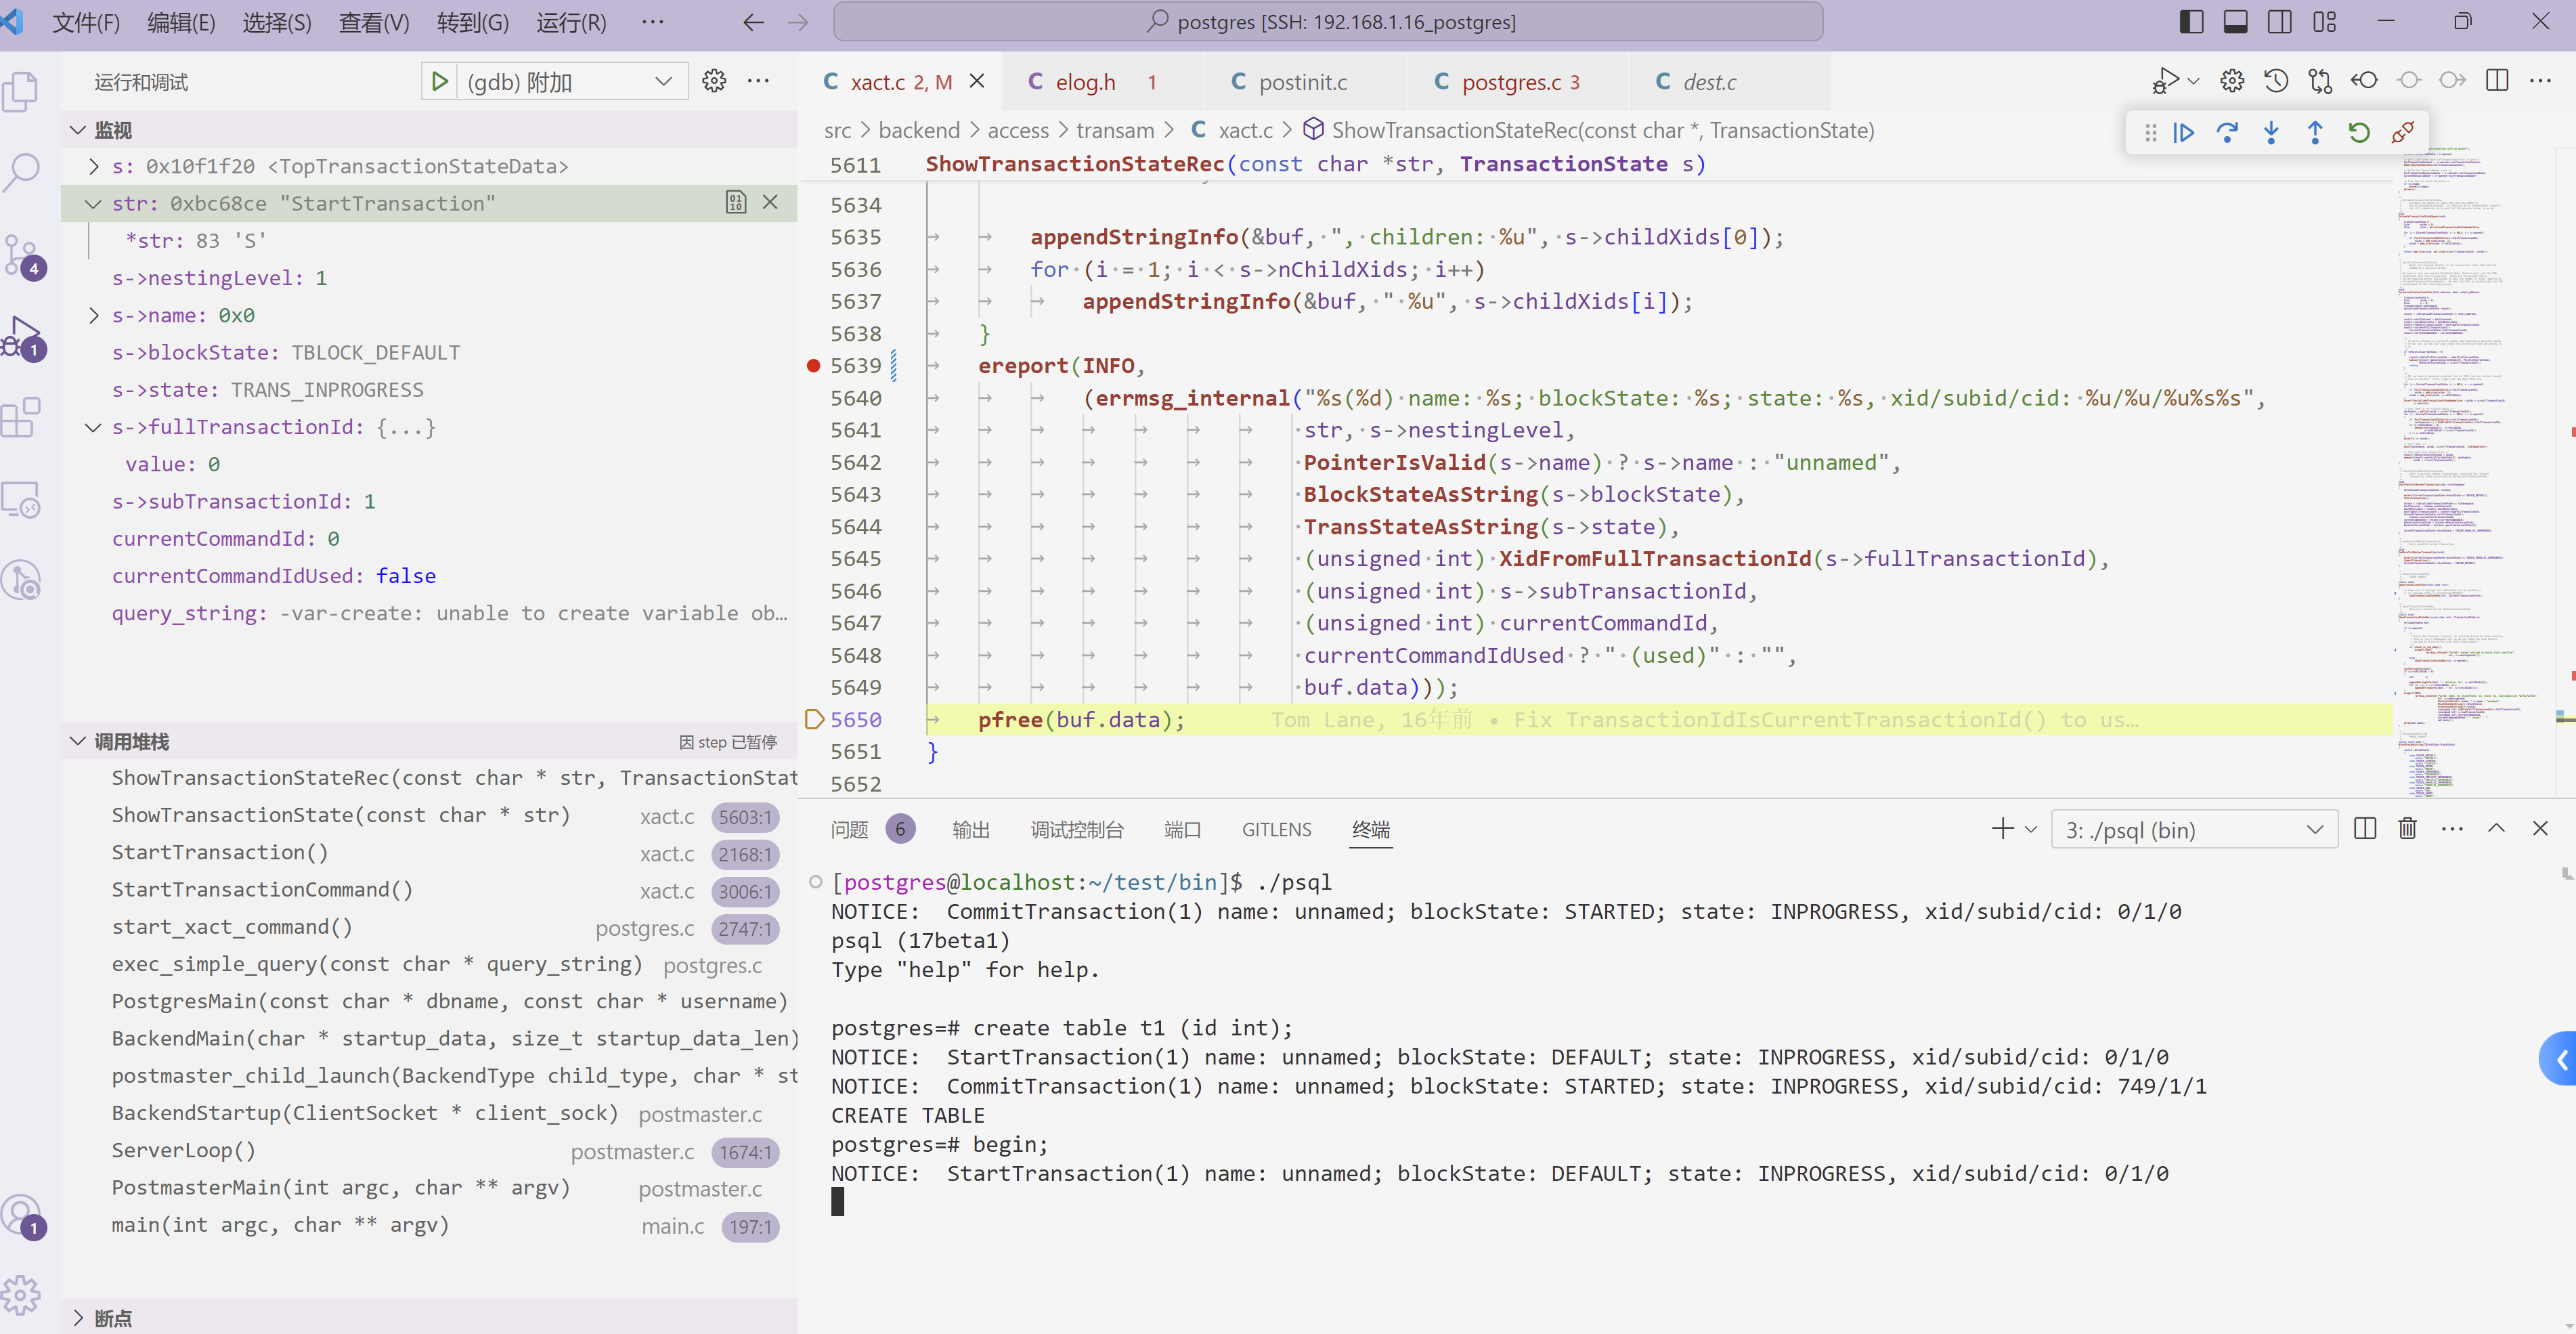Toggle the secondary side bar layout icon
Screen dimensions: 2576x1334
point(2280,22)
